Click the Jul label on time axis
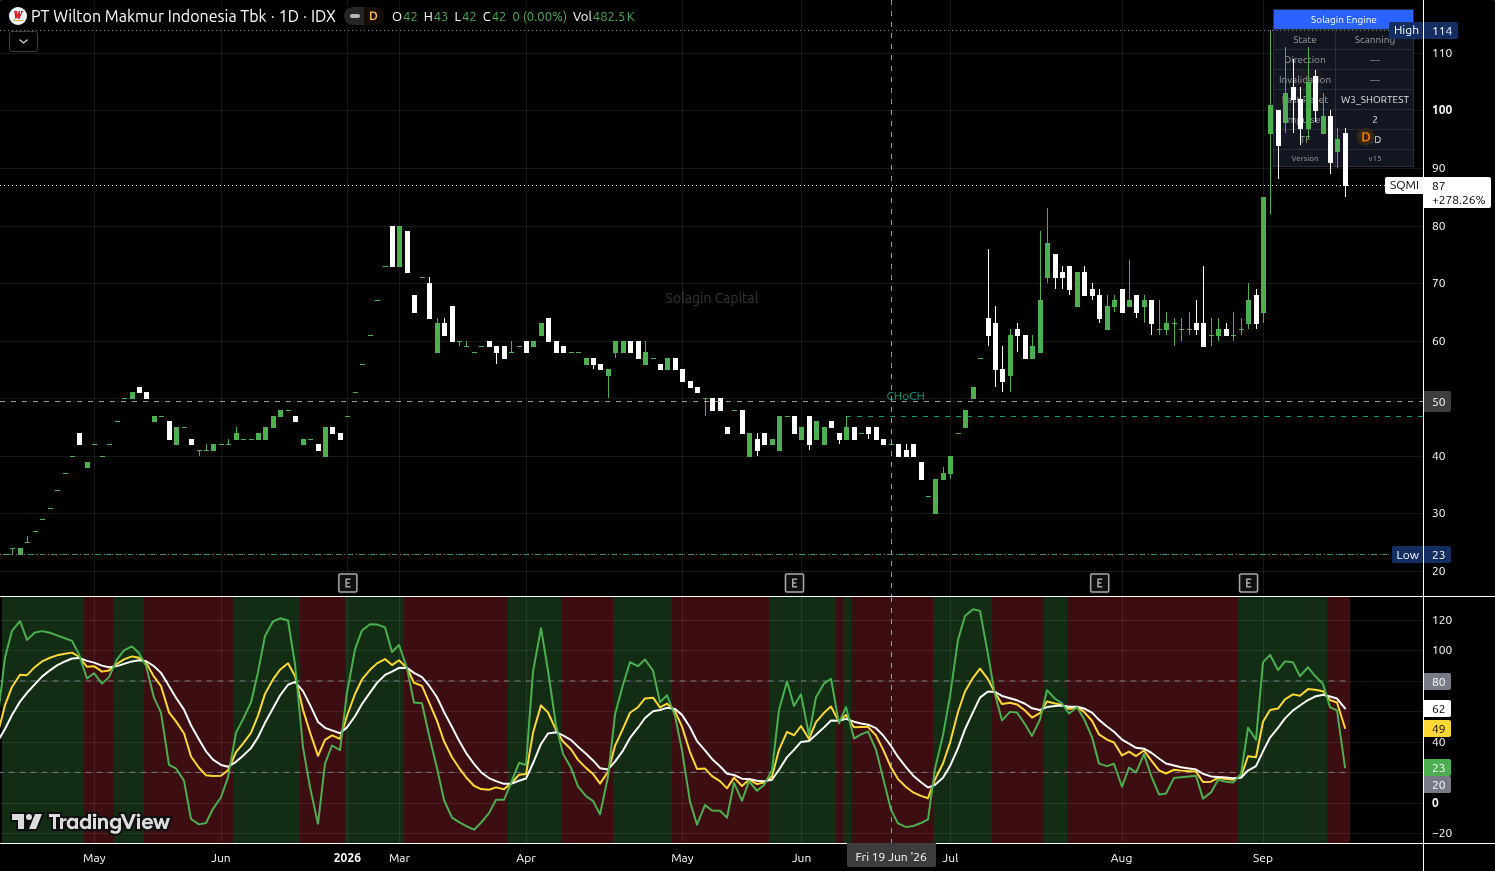Screen dimensions: 1495x871 950,858
